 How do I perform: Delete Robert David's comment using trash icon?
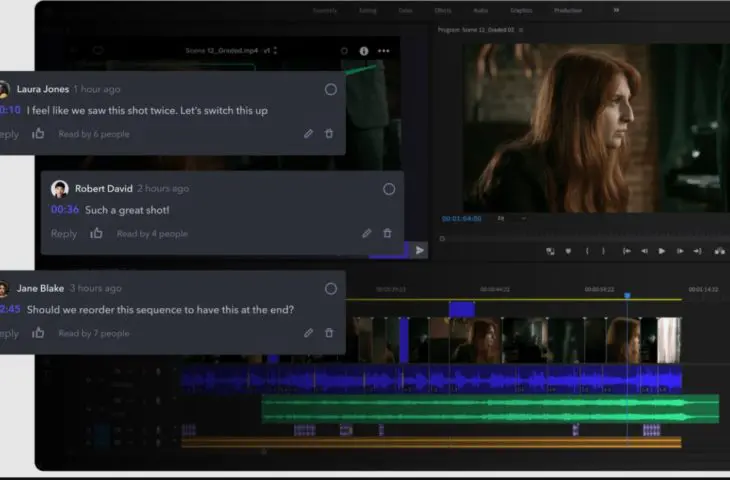(x=387, y=233)
